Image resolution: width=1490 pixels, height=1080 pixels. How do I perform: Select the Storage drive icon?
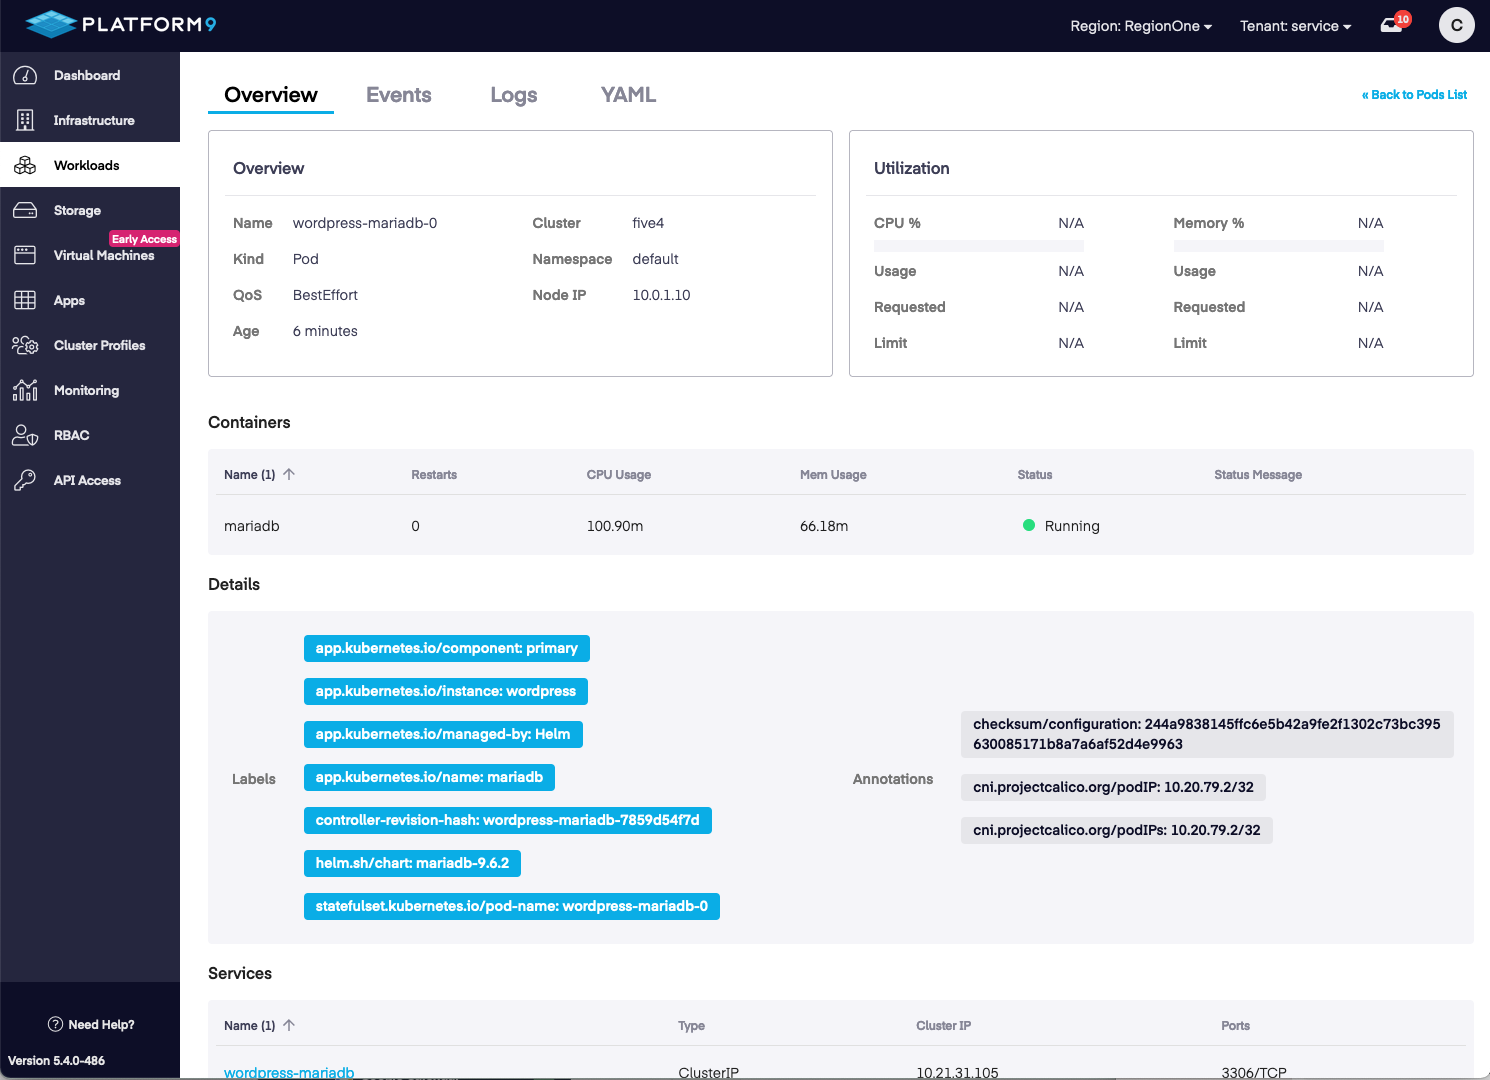click(25, 210)
